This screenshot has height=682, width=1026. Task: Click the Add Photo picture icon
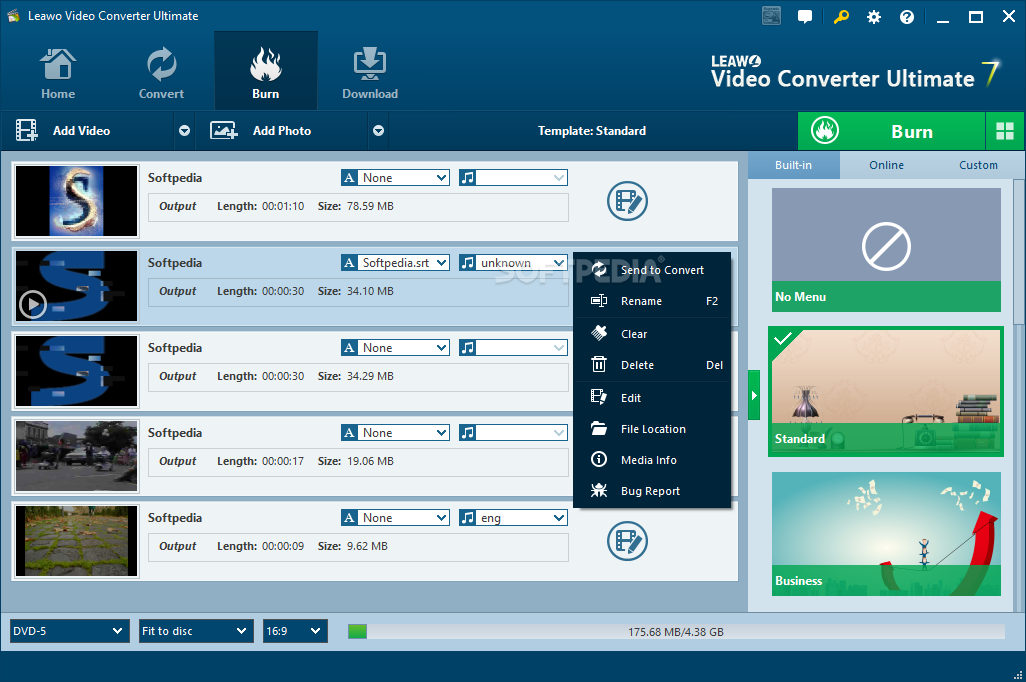tap(223, 130)
